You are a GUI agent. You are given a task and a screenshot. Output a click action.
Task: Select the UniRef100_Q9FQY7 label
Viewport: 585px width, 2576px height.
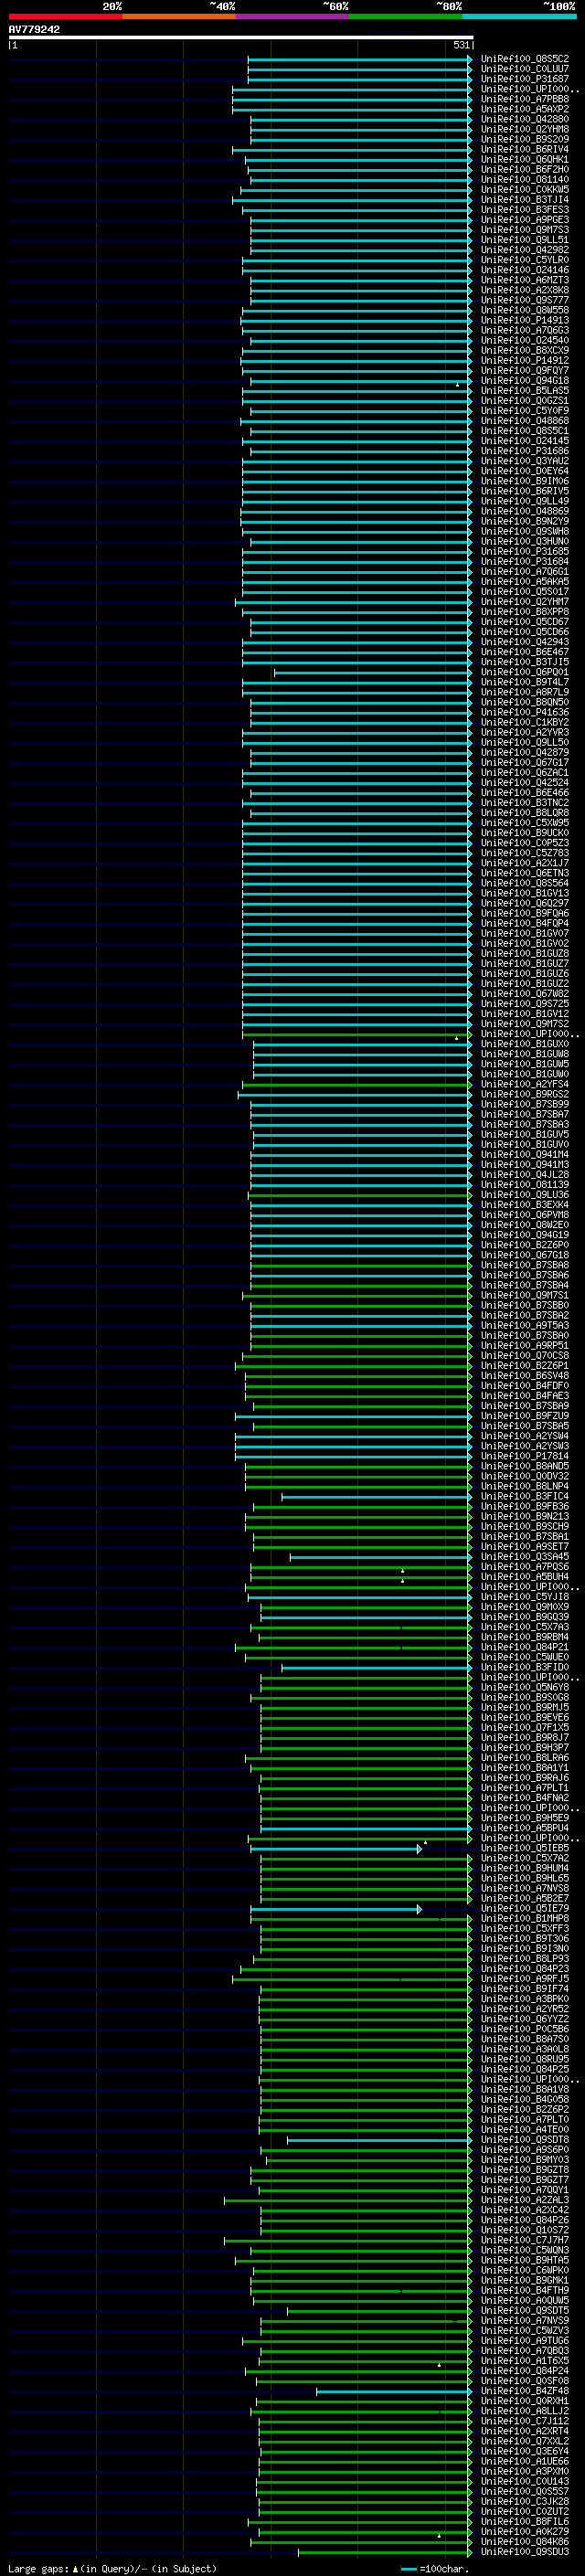[525, 370]
